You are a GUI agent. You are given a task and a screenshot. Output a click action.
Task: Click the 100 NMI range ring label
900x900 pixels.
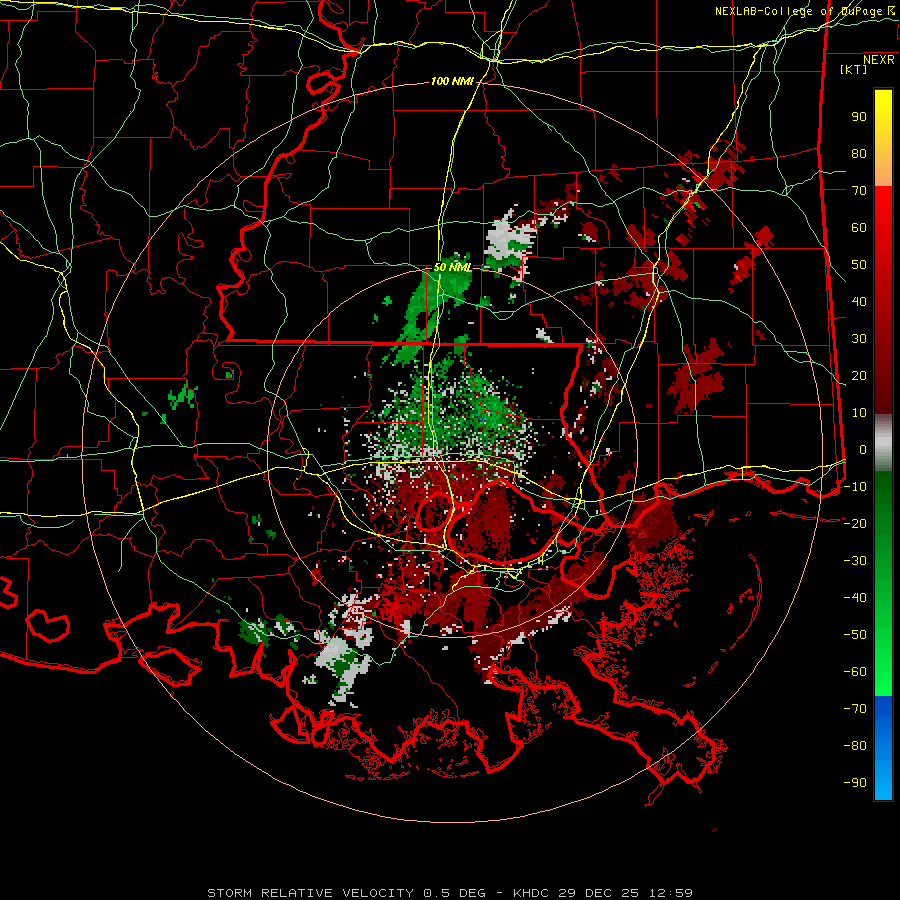(x=452, y=82)
